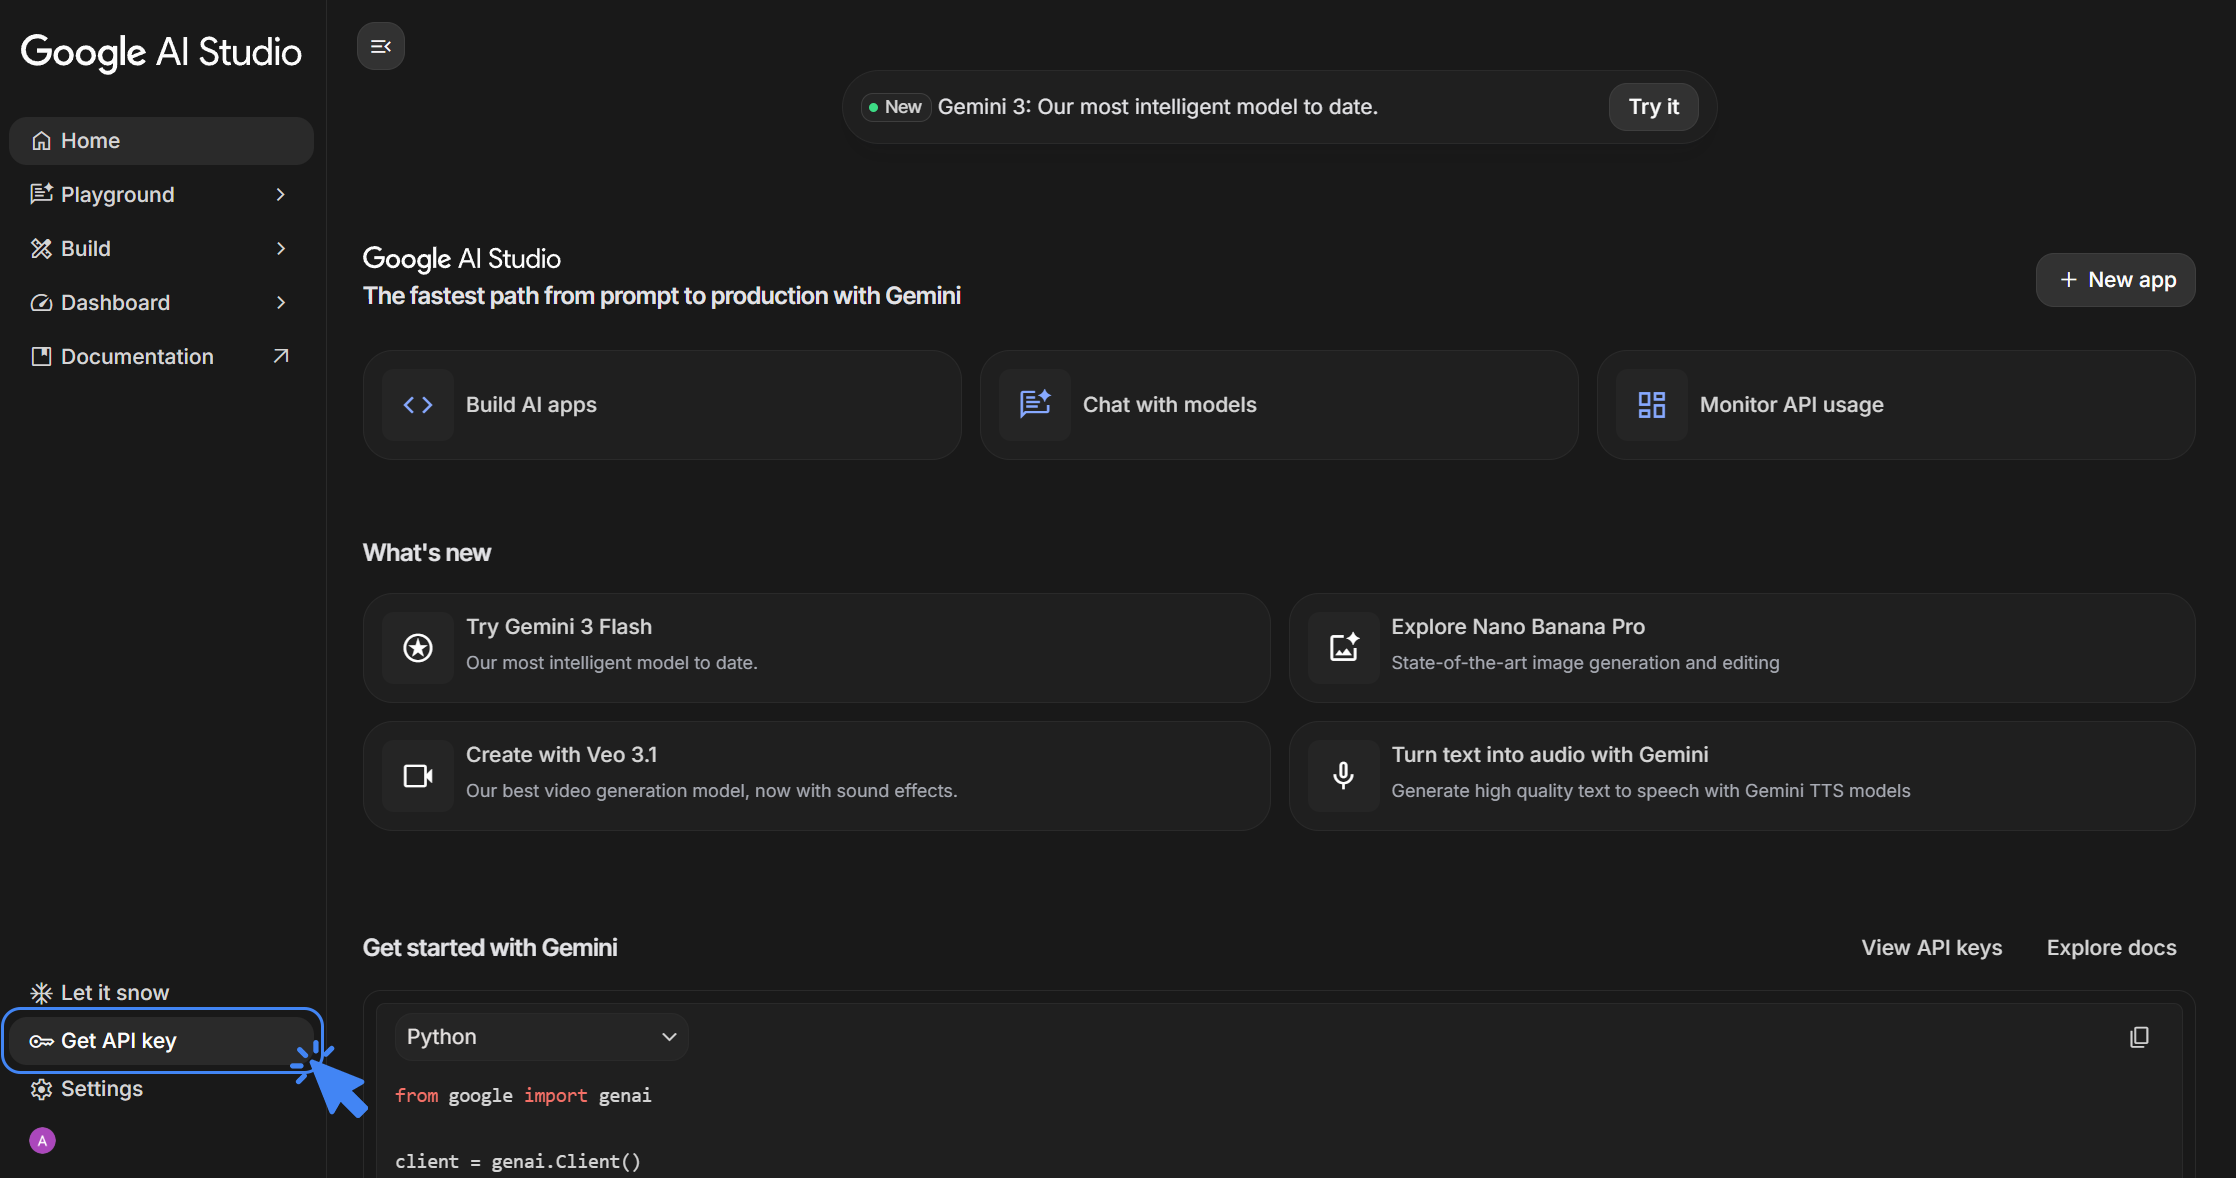Image resolution: width=2236 pixels, height=1178 pixels.
Task: Click the Chat with models icon
Action: coord(1035,405)
